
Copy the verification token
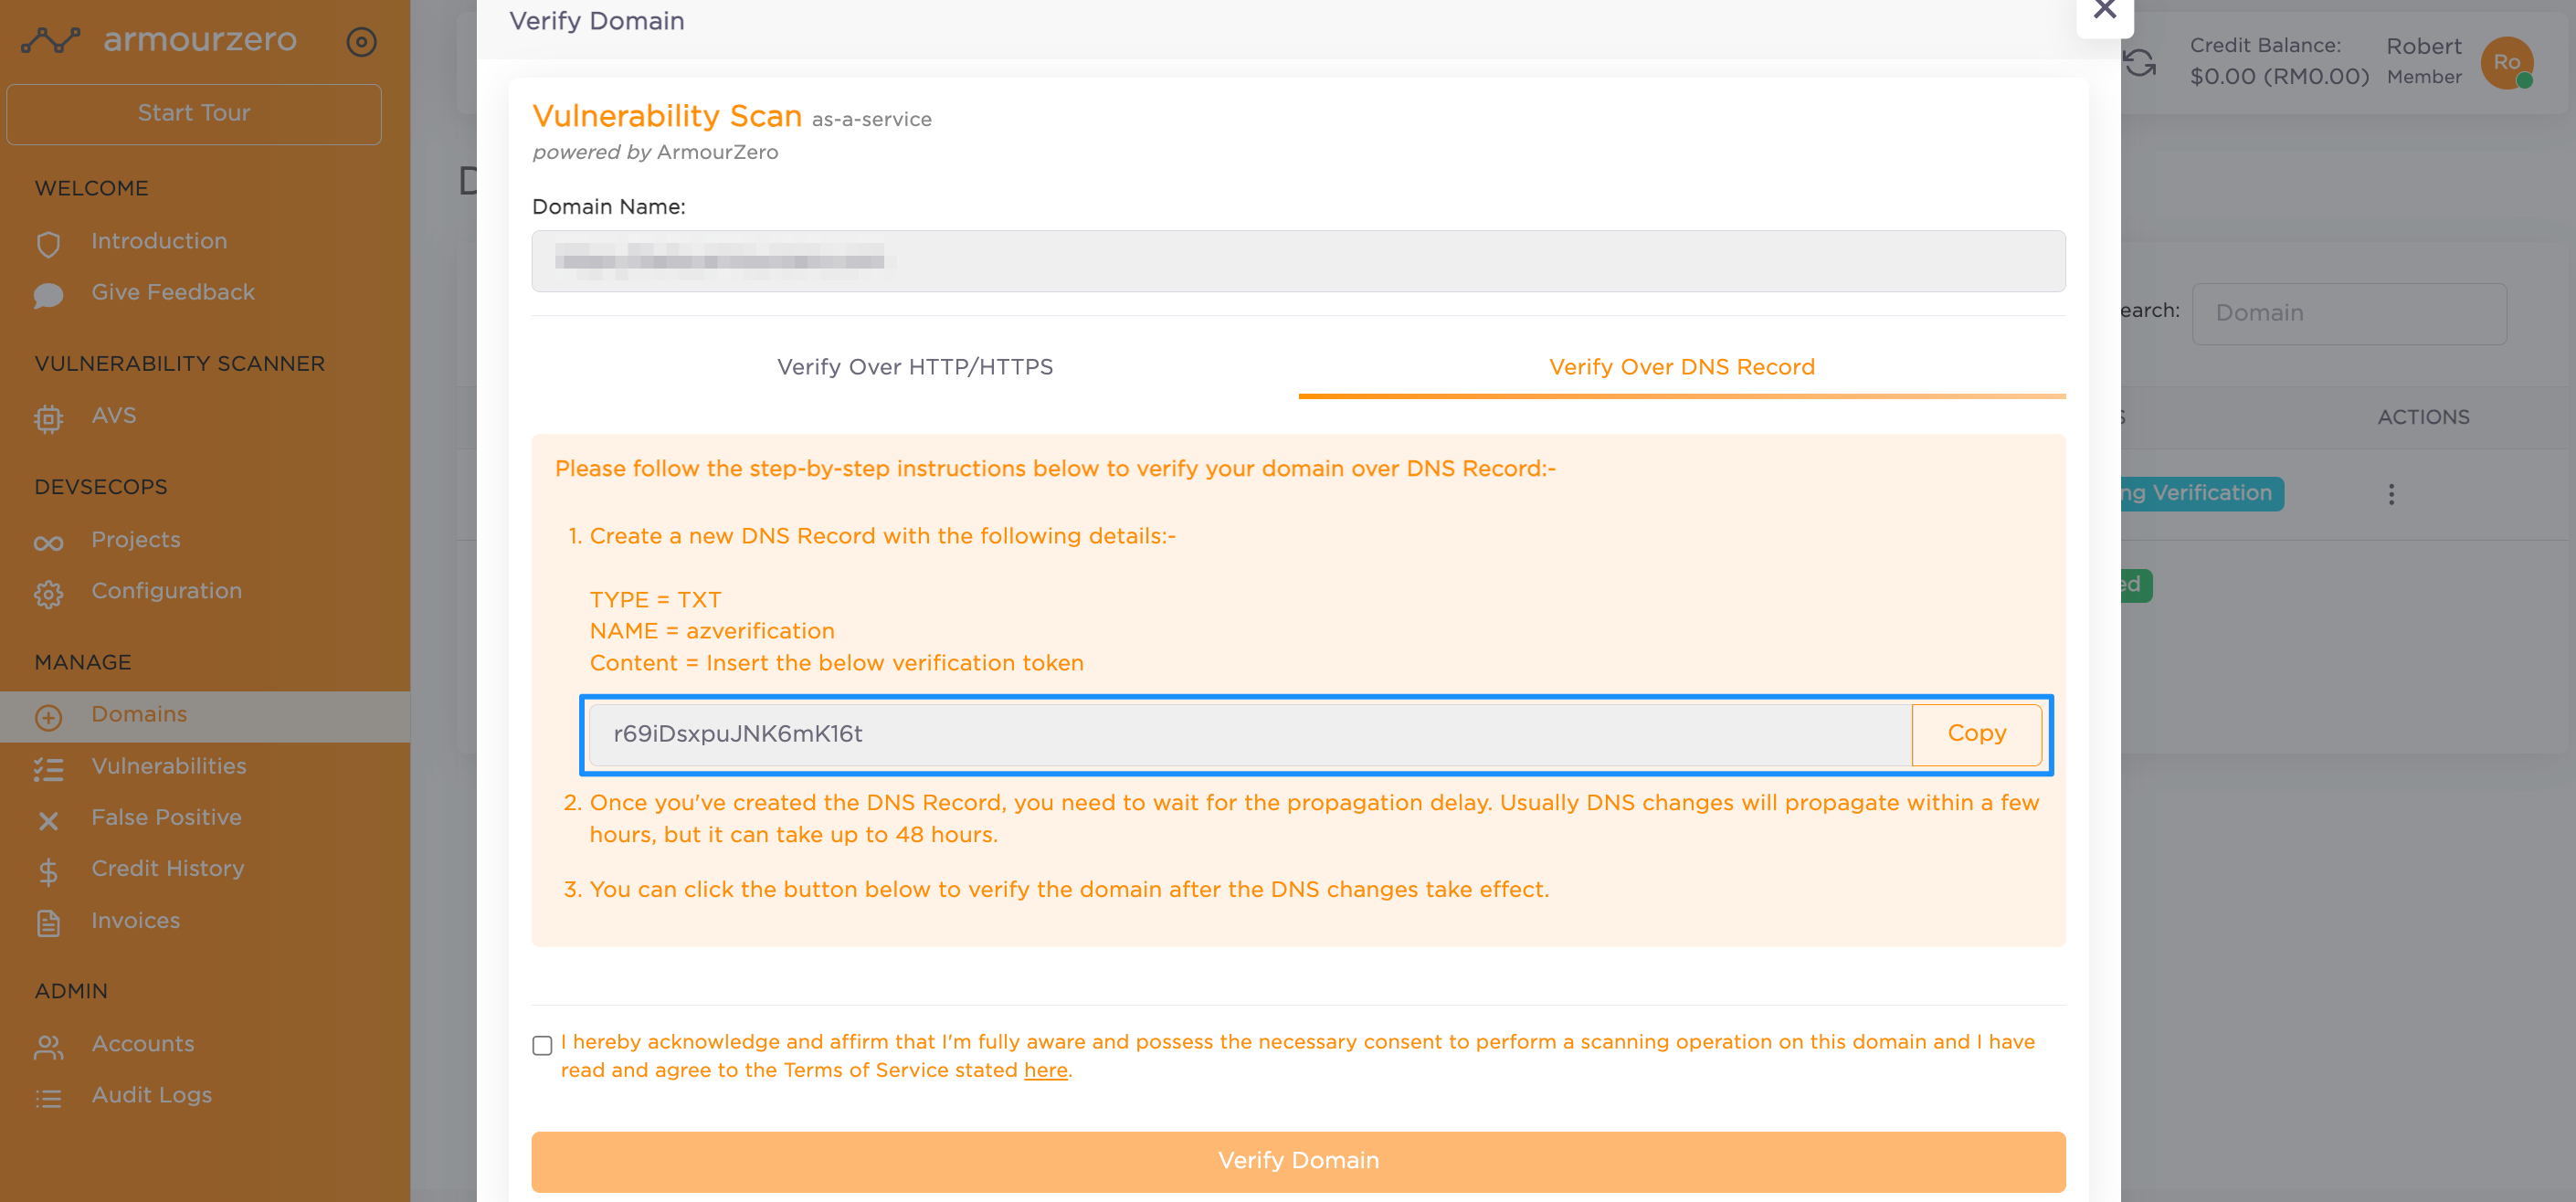pos(1976,733)
